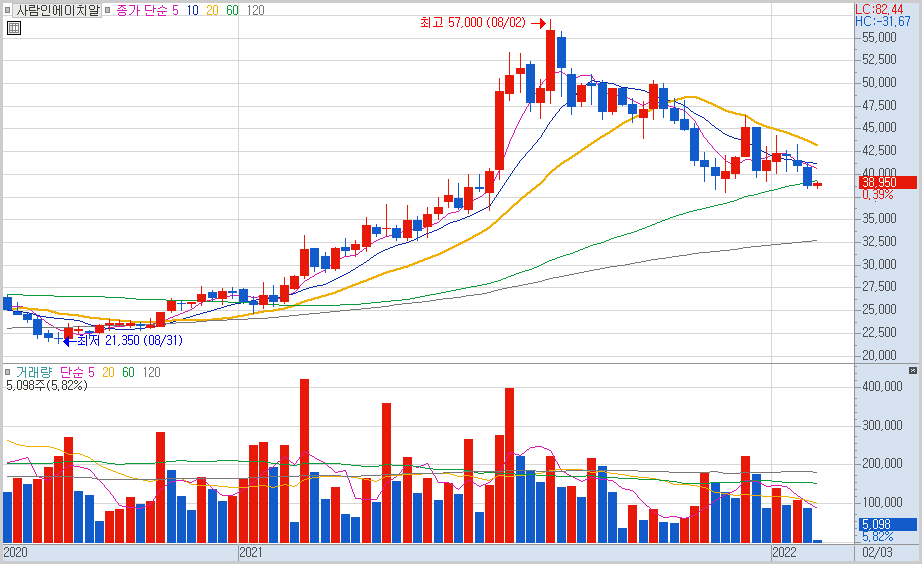Click the HC:-31.67 value
The height and width of the screenshot is (564, 922).
(883, 21)
